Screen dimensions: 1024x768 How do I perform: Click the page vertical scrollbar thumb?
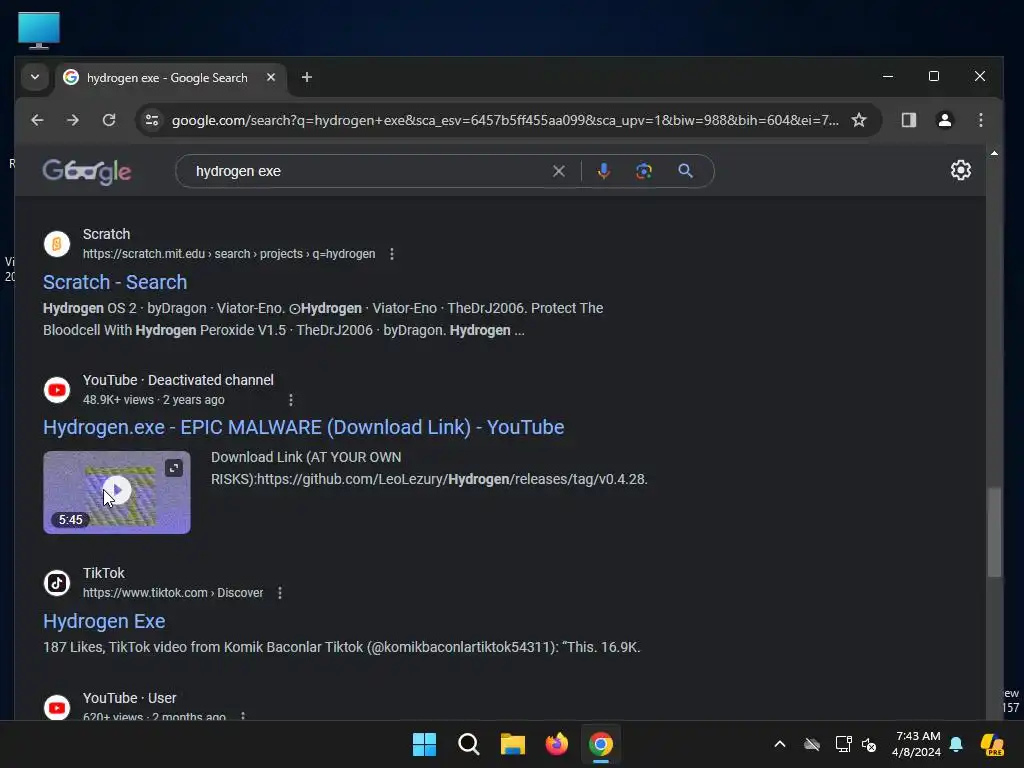994,532
